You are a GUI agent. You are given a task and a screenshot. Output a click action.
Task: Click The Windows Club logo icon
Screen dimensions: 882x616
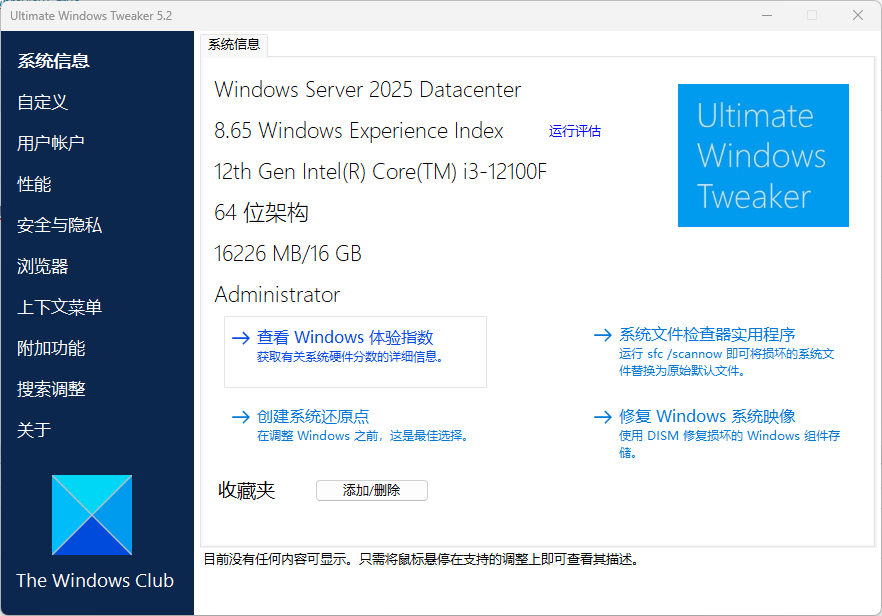pos(92,515)
